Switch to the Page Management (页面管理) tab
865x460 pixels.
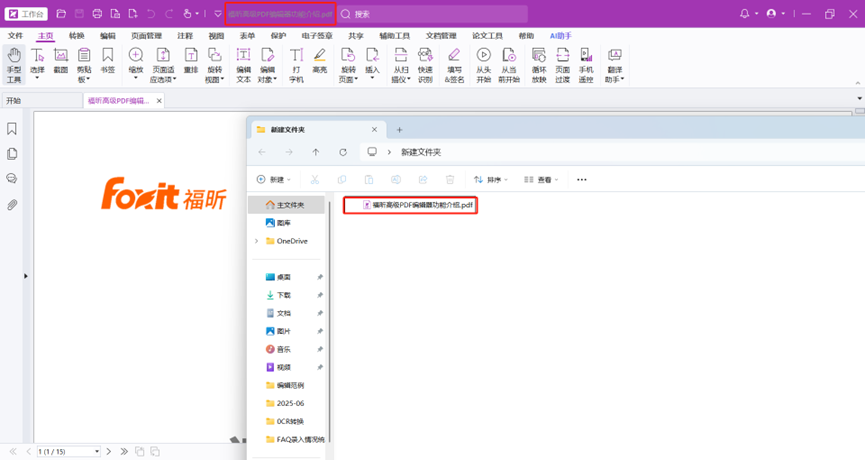coord(146,36)
